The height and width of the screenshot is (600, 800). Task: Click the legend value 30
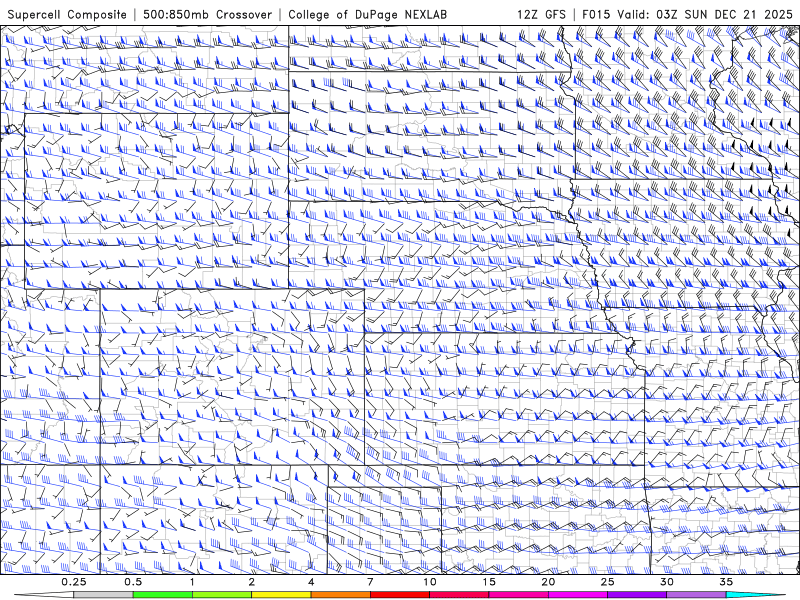tap(666, 582)
